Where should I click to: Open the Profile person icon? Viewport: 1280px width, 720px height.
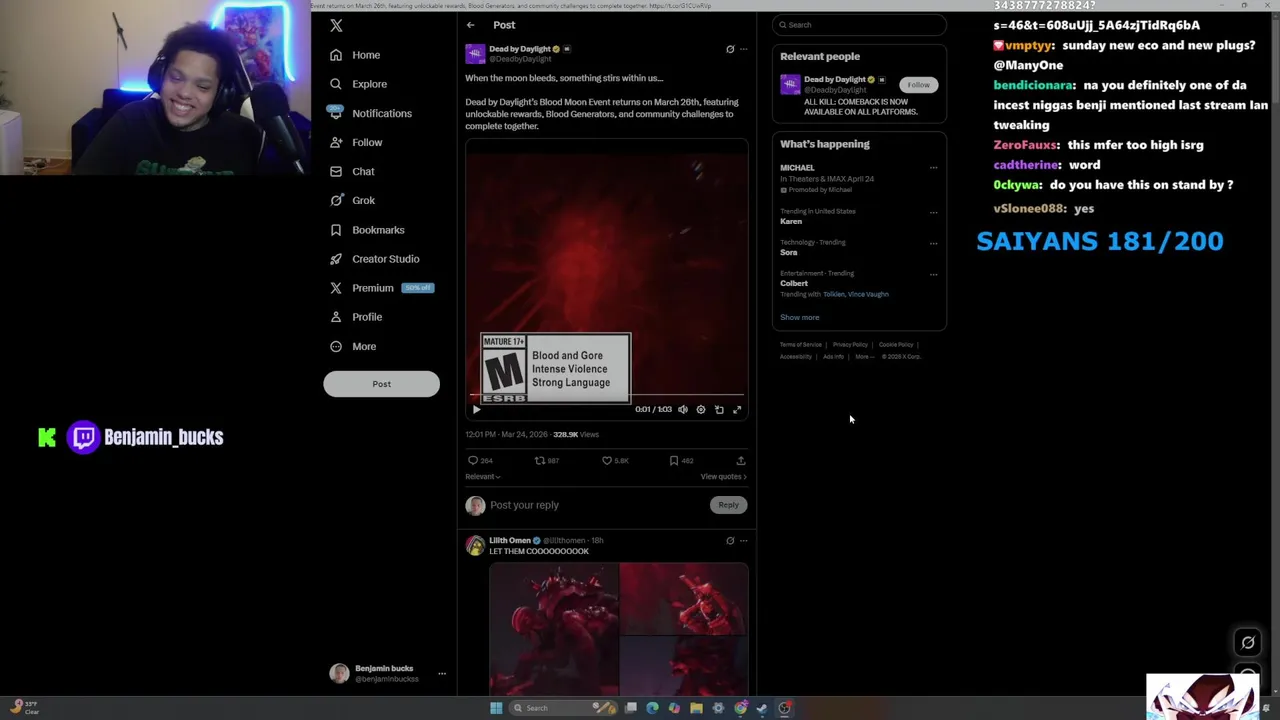tap(336, 317)
